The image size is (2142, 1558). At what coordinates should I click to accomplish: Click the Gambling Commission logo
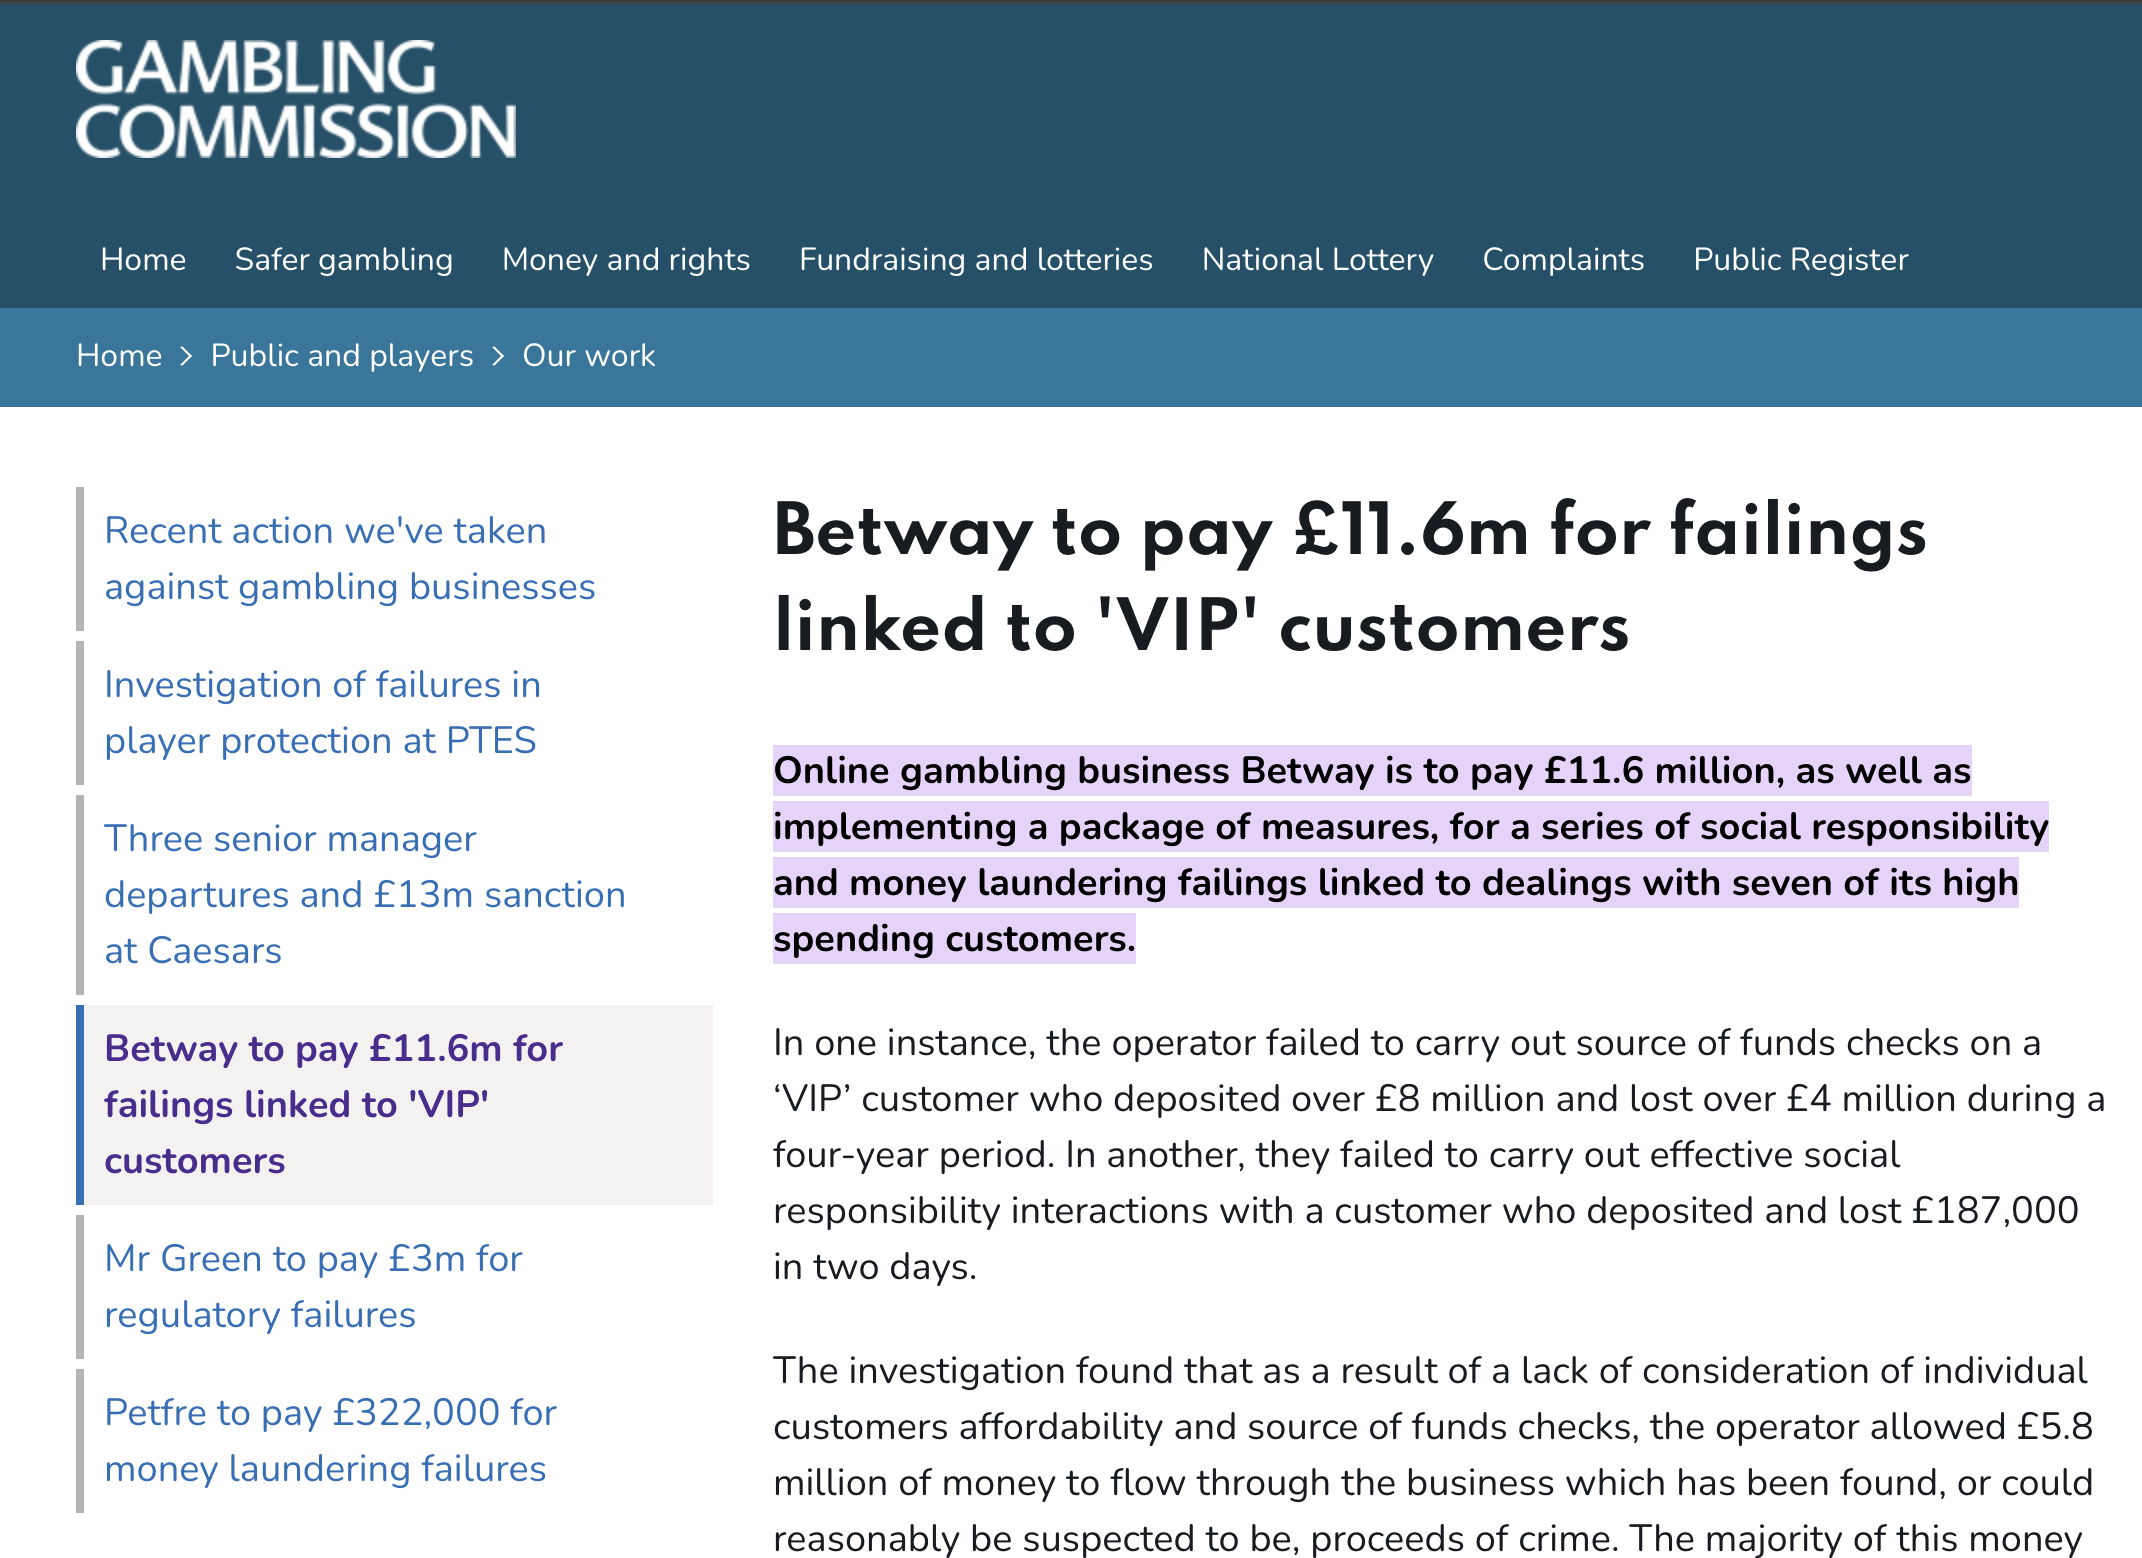(296, 99)
